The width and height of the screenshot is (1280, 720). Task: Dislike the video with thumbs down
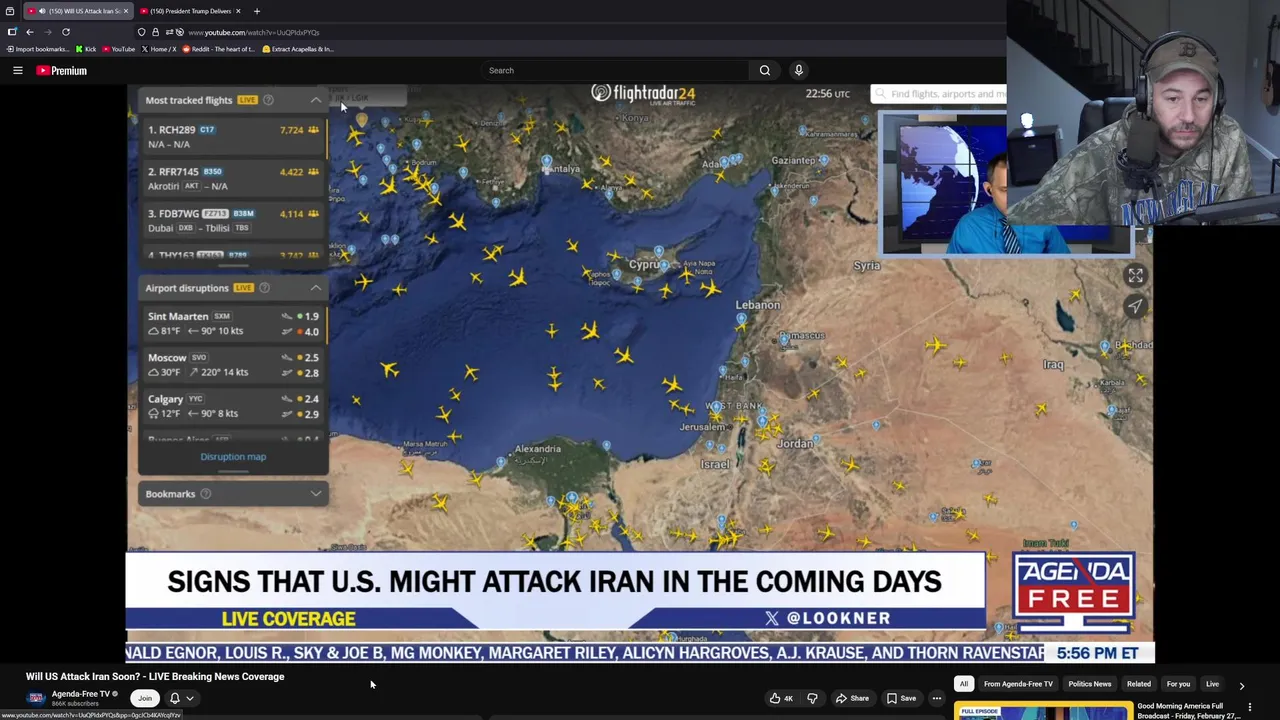point(812,698)
